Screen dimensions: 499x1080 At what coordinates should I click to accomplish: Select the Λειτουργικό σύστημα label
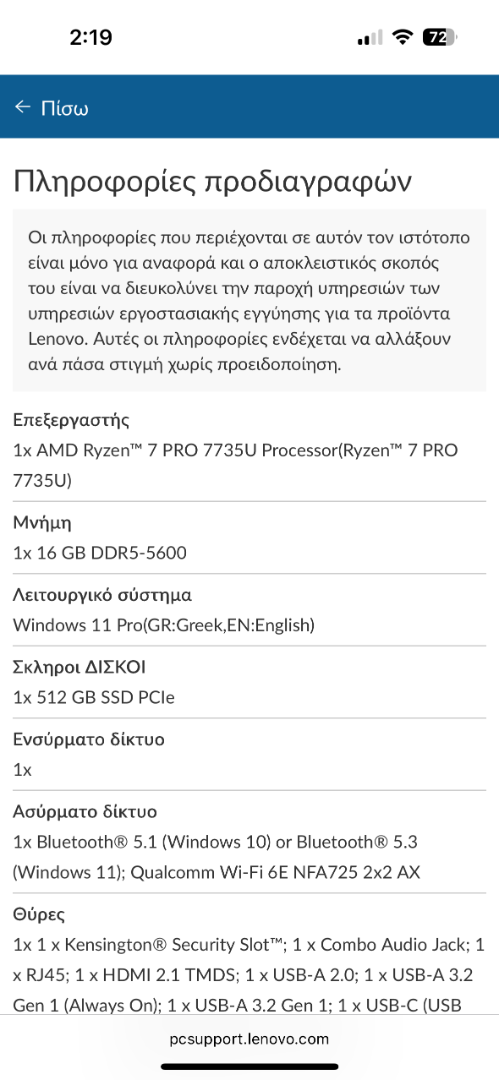point(103,595)
